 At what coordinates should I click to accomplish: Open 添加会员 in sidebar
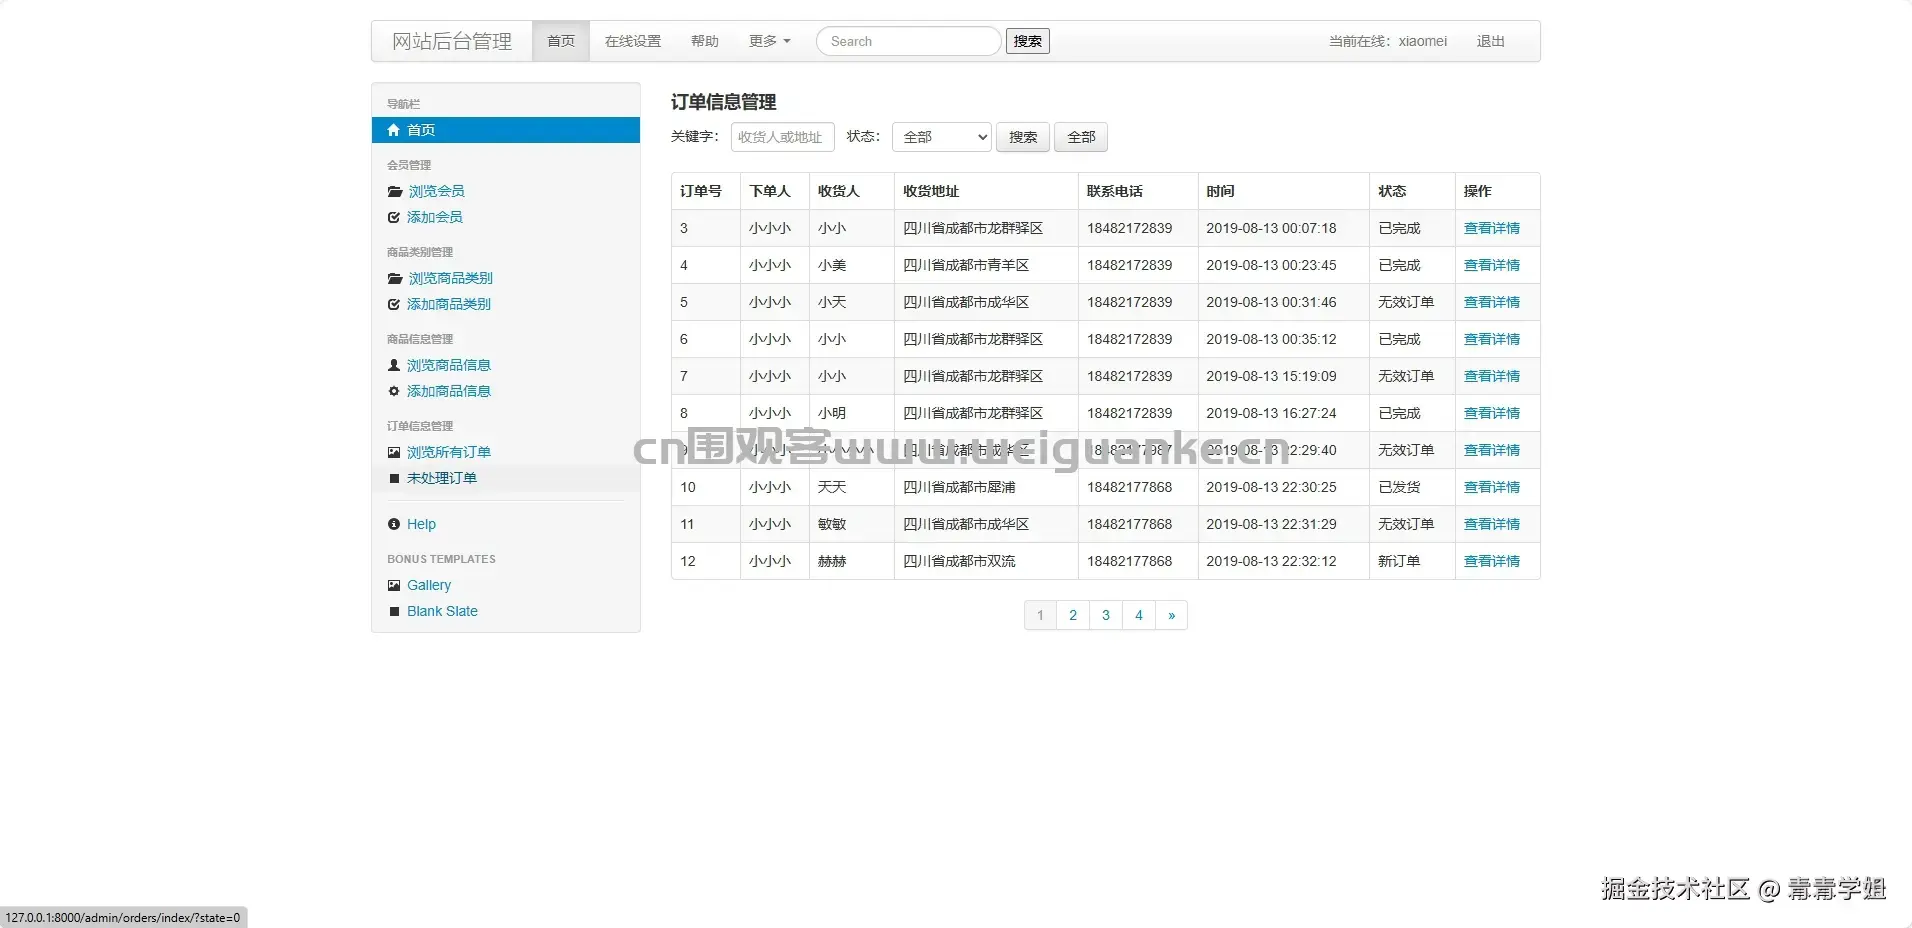(x=434, y=217)
